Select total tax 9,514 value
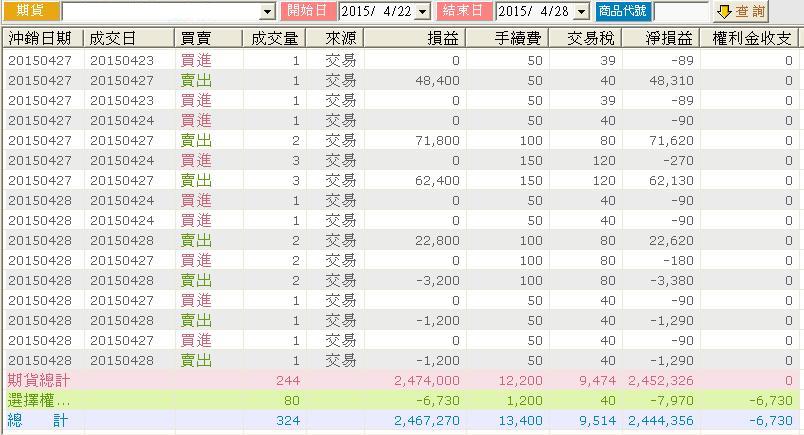Viewport: 804px width, 435px height. (x=597, y=421)
